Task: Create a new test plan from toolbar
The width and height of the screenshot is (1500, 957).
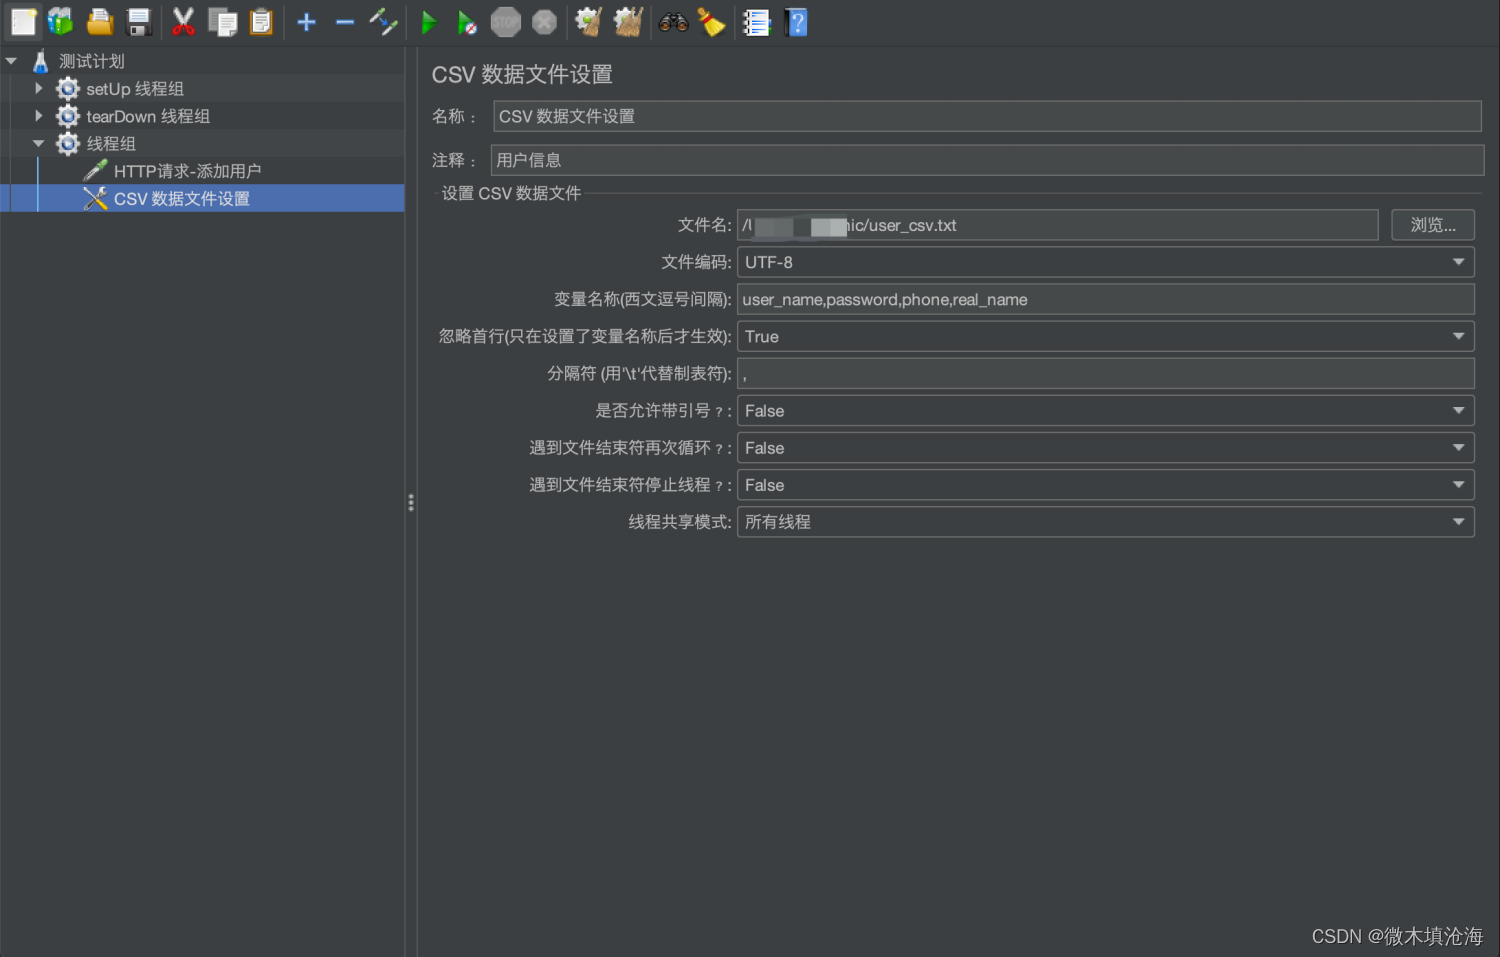Action: (23, 22)
